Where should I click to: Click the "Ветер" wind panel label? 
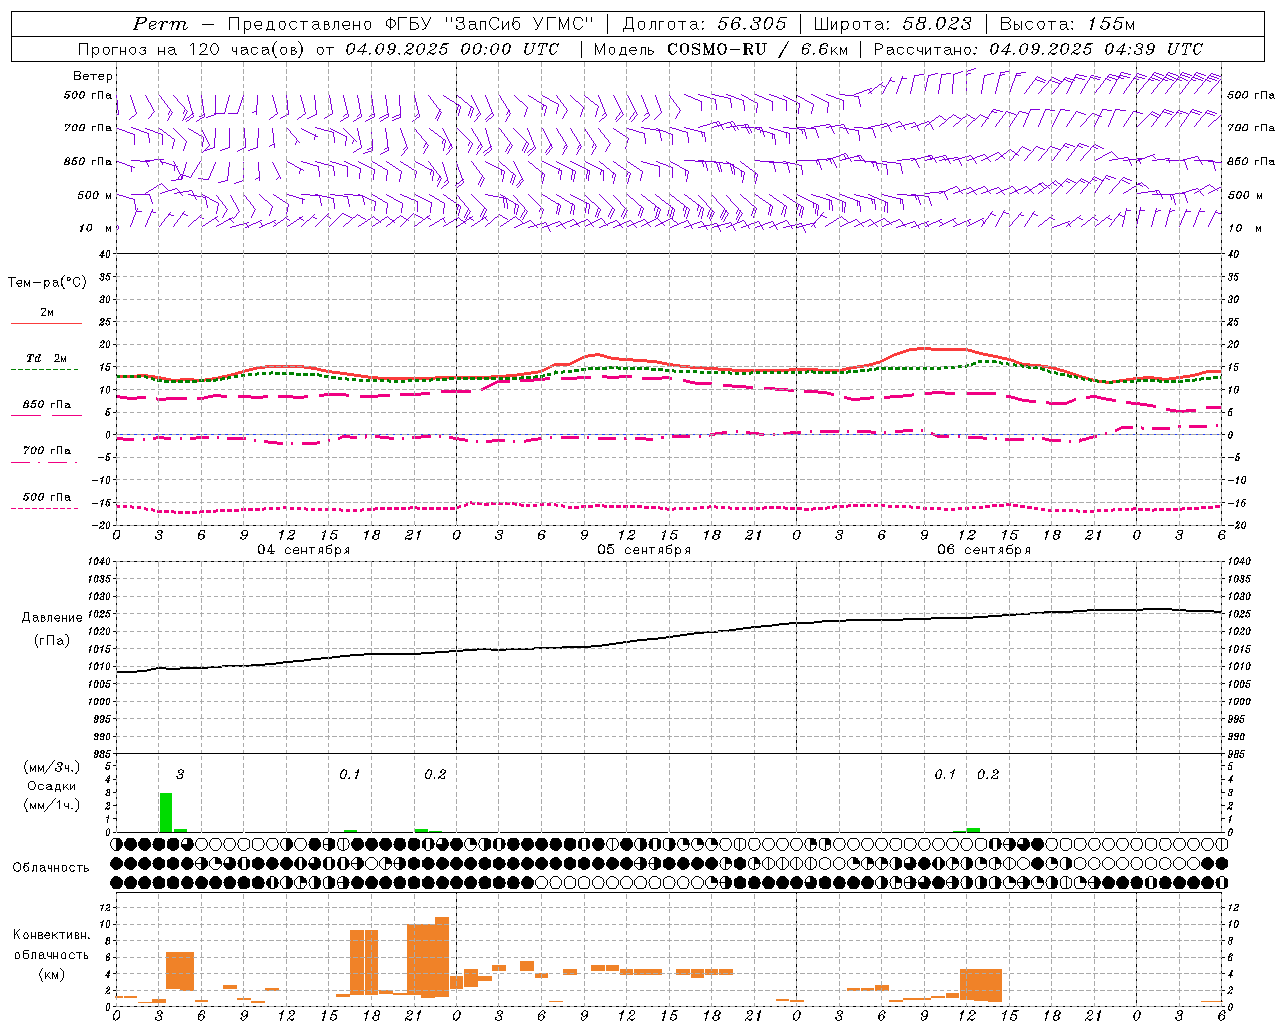[93, 76]
